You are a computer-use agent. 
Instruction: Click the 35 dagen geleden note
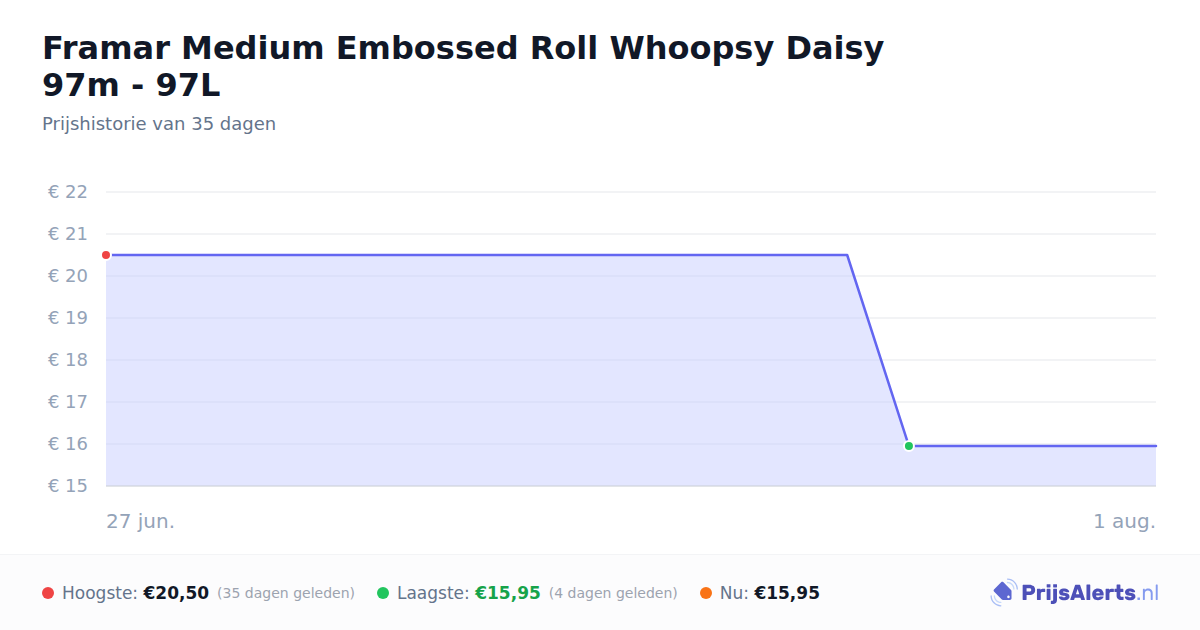(x=286, y=593)
